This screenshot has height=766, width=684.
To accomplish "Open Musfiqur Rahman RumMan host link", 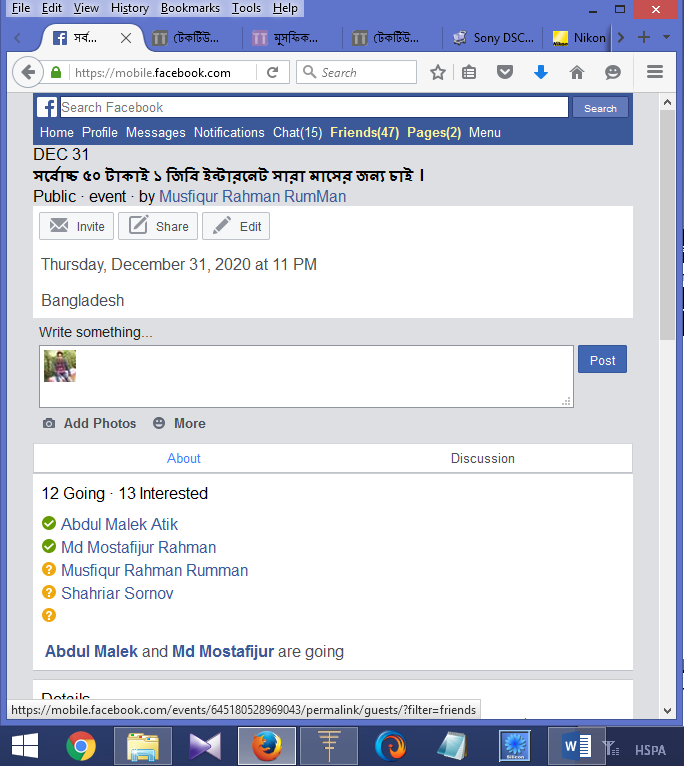I will coord(253,196).
